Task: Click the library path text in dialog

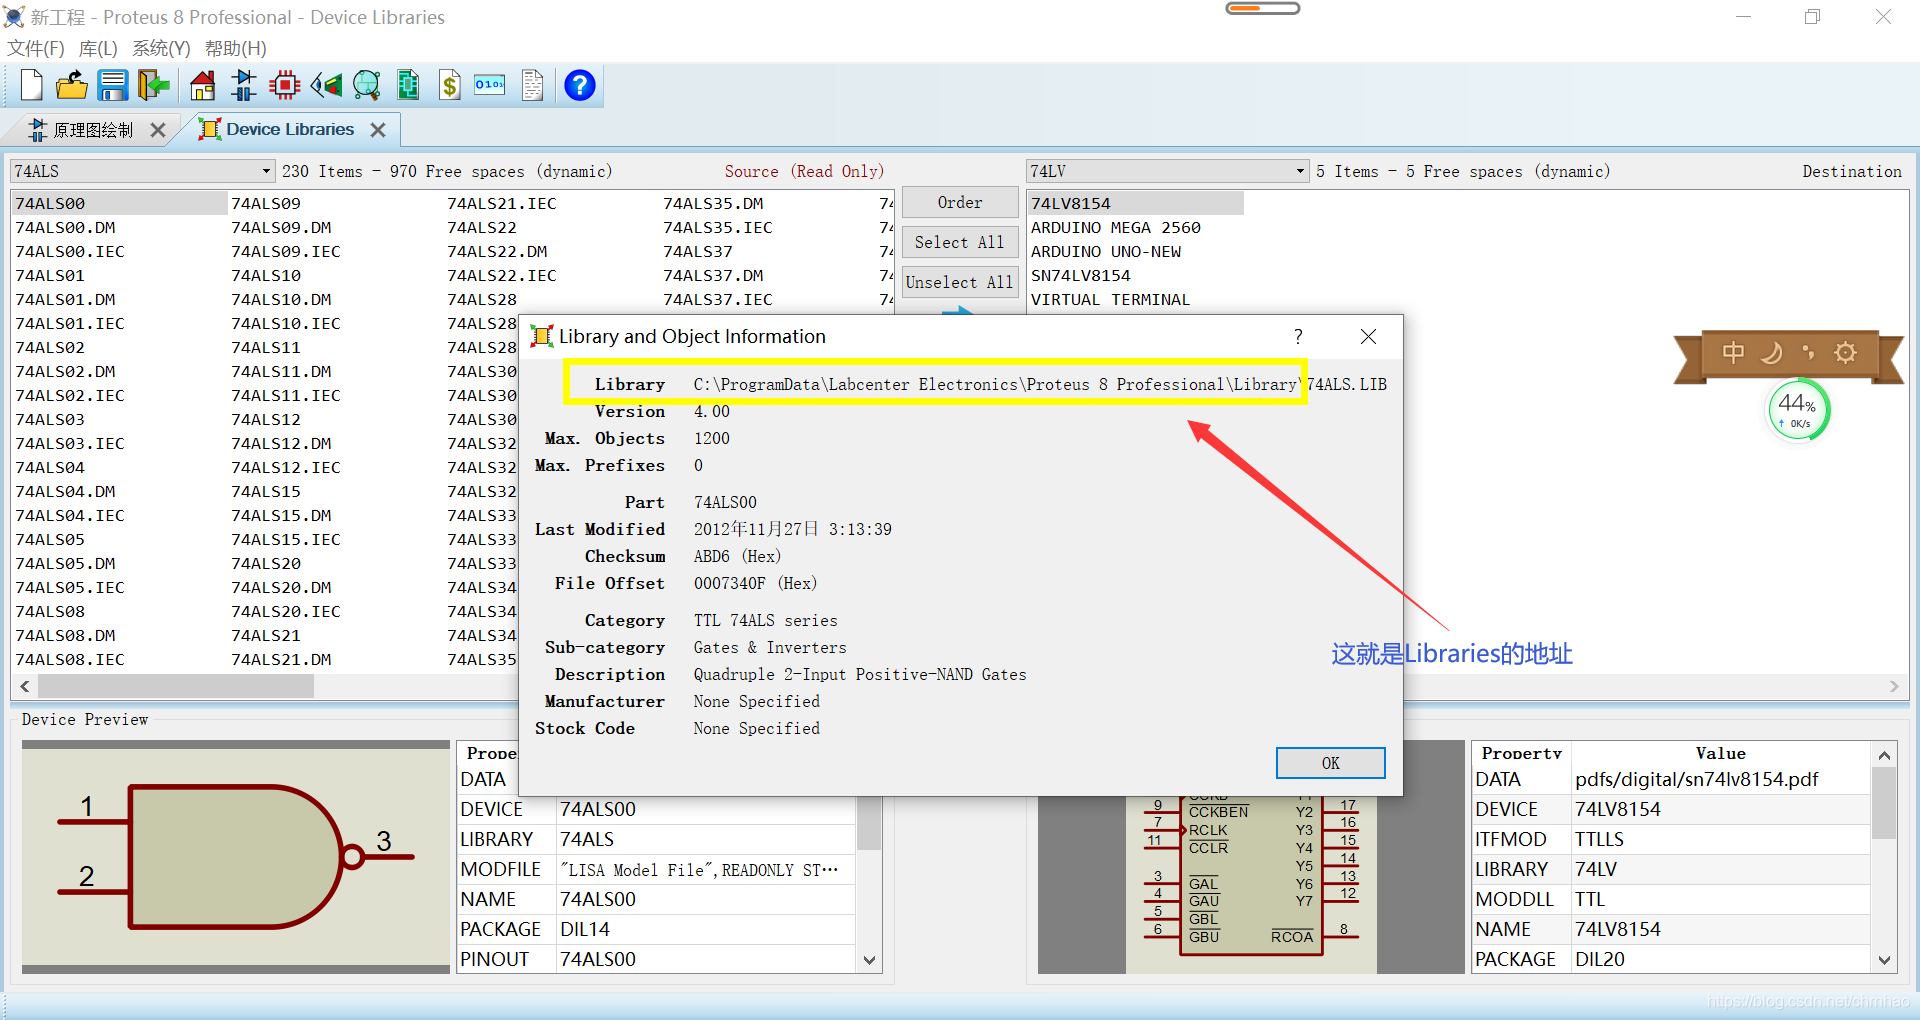Action: (x=1040, y=384)
